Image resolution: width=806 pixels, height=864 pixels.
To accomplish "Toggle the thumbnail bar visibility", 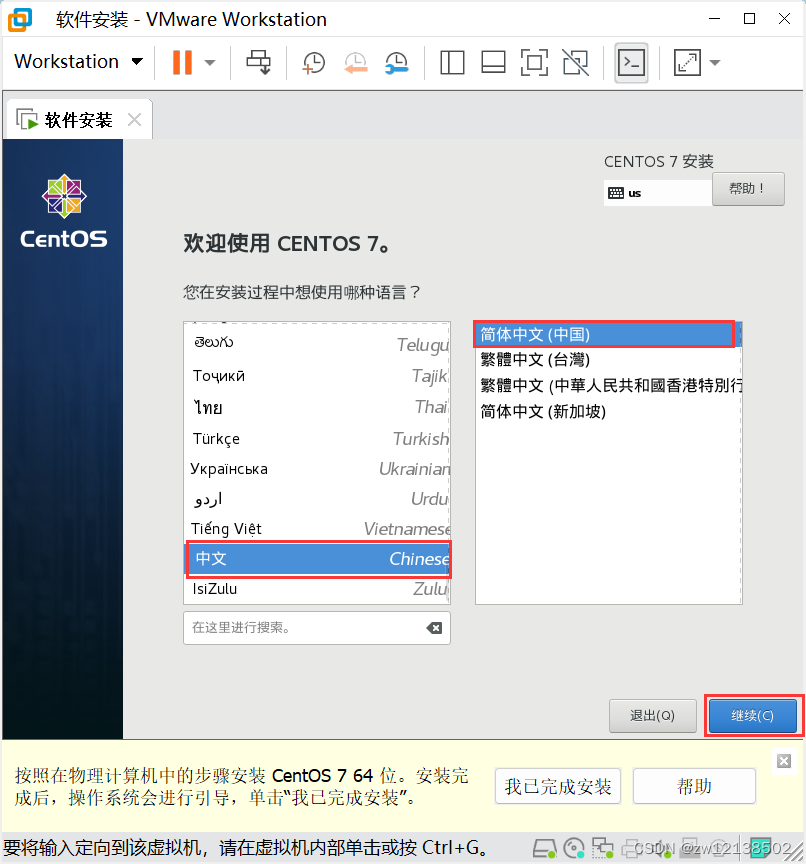I will pyautogui.click(x=493, y=62).
